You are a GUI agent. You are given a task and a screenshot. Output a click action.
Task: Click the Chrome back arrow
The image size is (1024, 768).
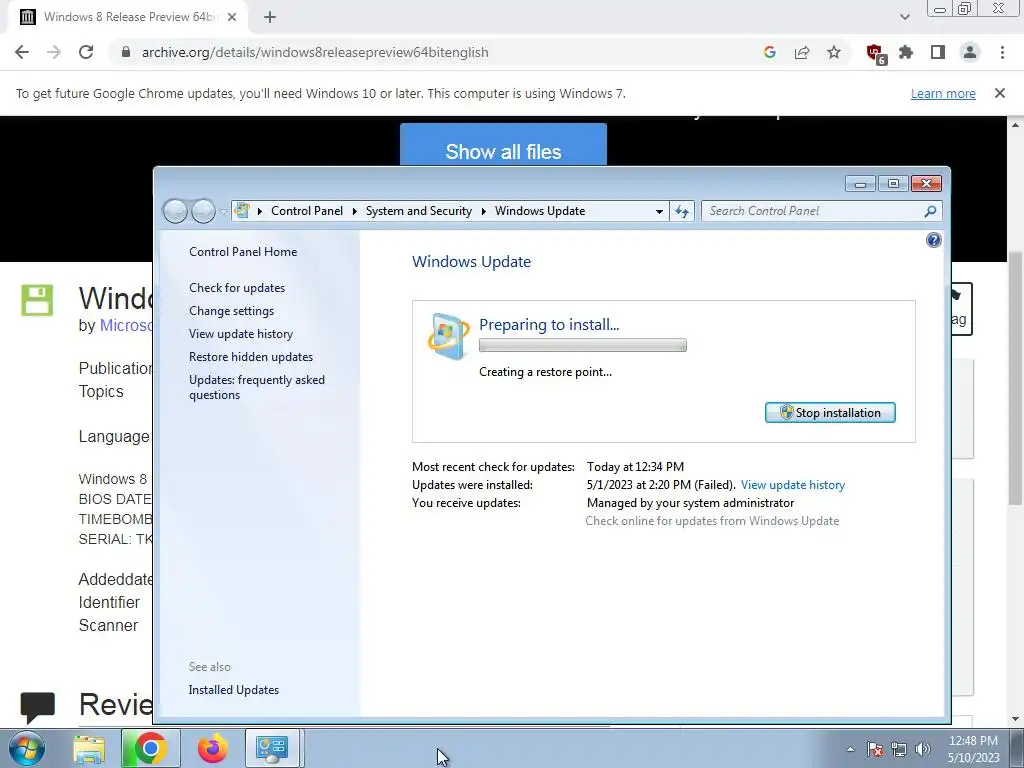tap(22, 52)
